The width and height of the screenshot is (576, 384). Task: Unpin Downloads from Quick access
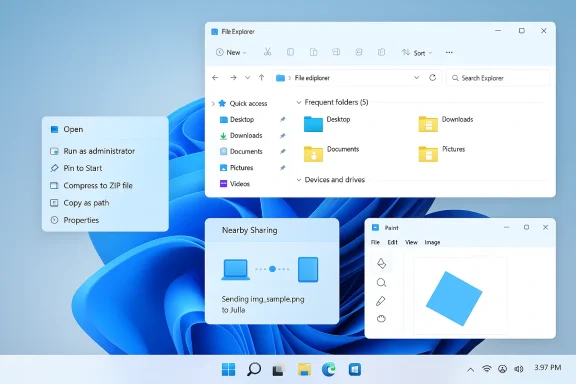pos(282,136)
